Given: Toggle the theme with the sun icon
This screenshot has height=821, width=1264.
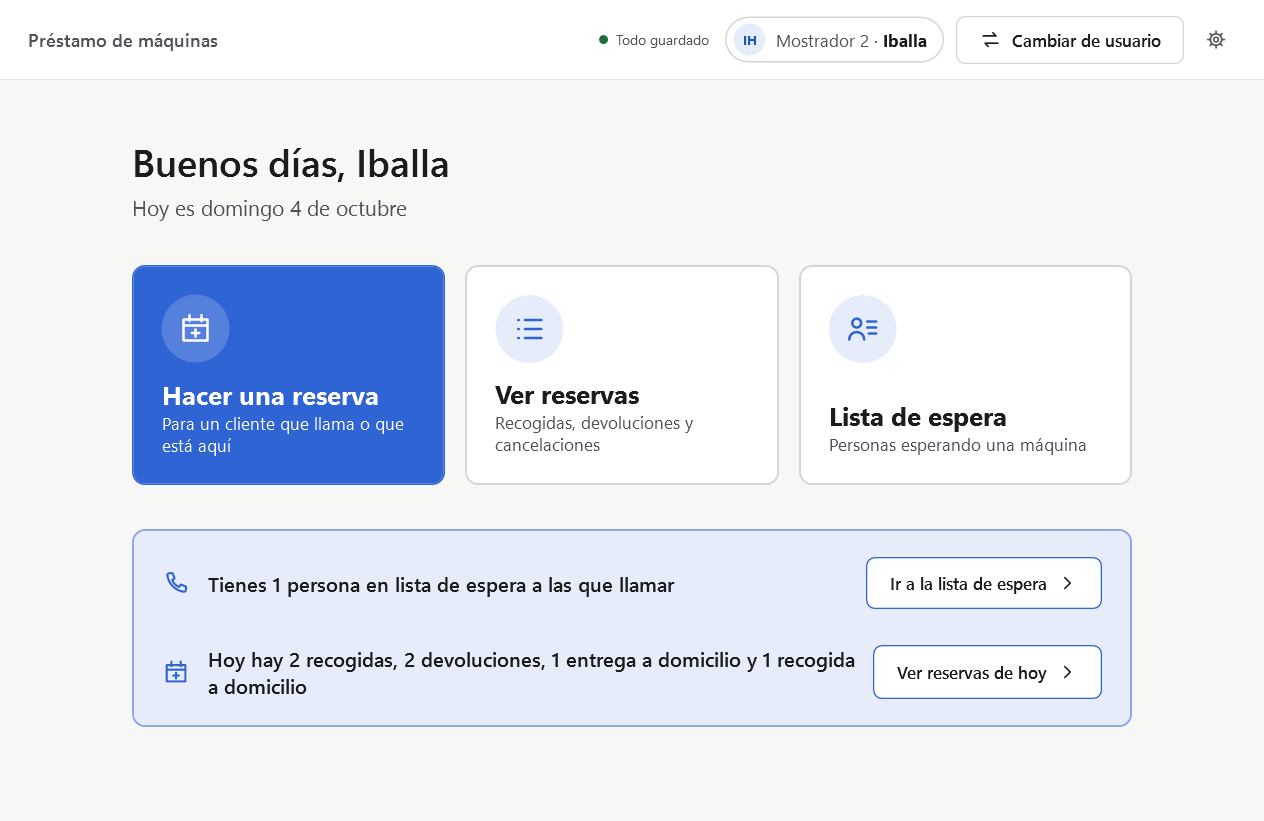Looking at the screenshot, I should pos(1216,40).
